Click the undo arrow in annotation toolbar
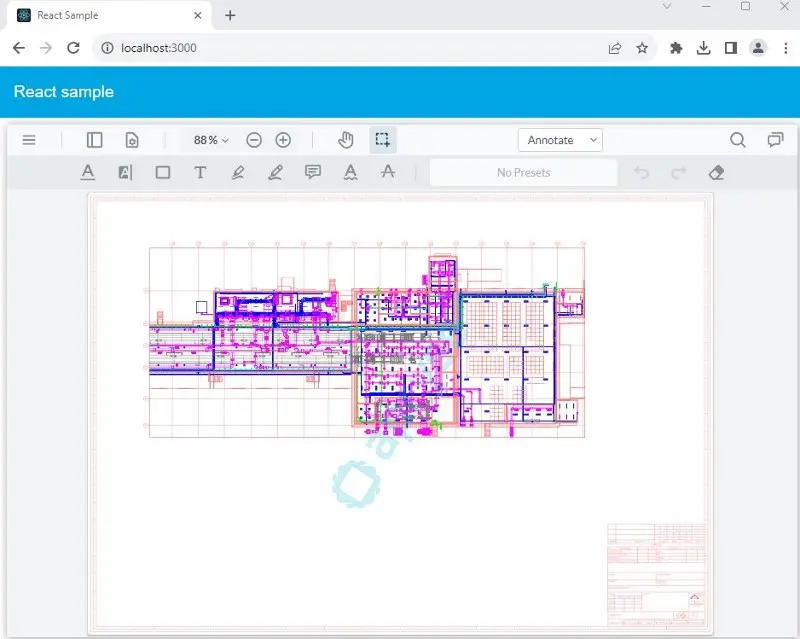800x639 pixels. tap(641, 173)
